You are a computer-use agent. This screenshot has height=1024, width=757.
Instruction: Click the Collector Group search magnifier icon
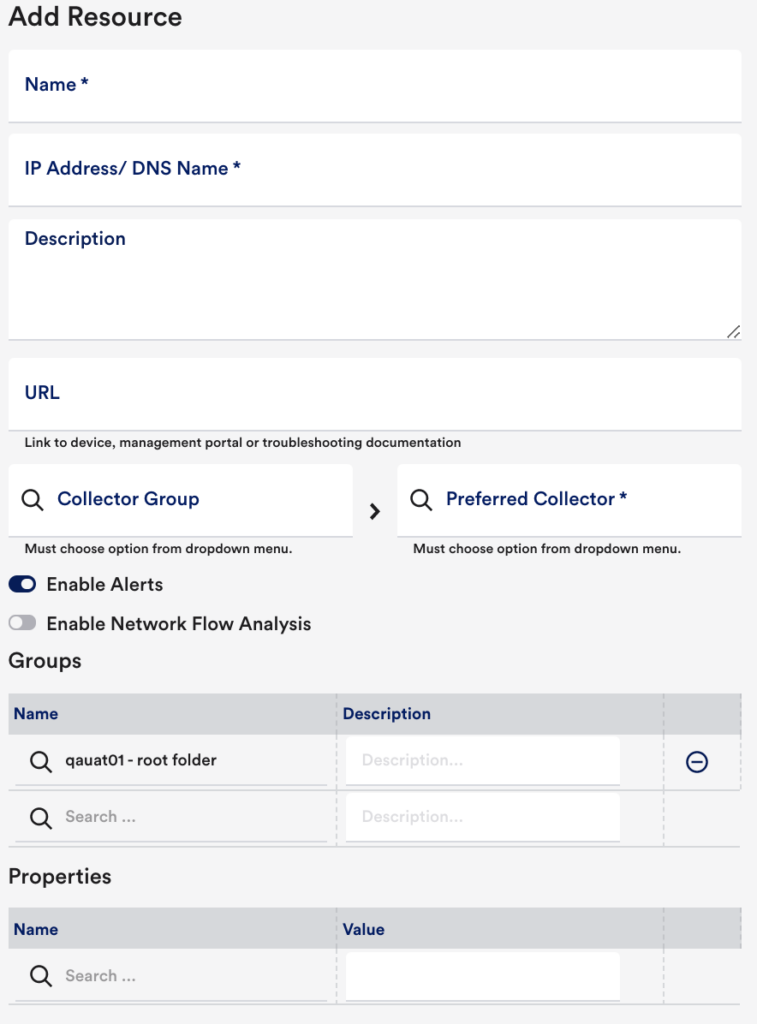click(32, 500)
